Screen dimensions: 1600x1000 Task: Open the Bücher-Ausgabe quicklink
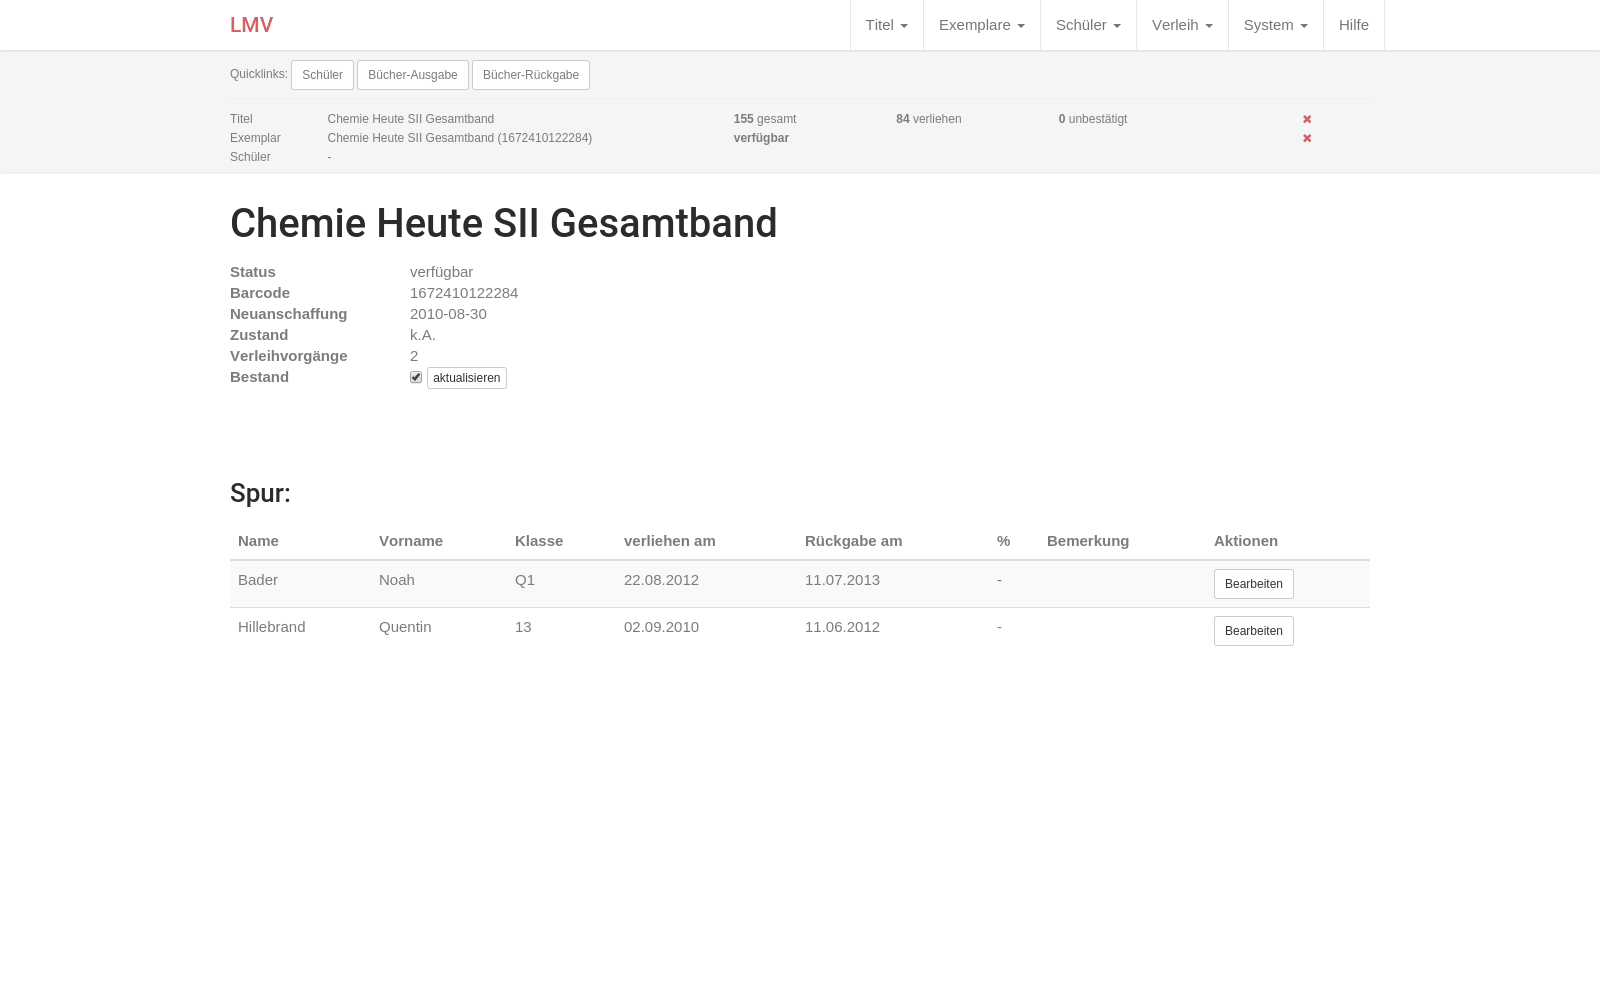[x=413, y=75]
